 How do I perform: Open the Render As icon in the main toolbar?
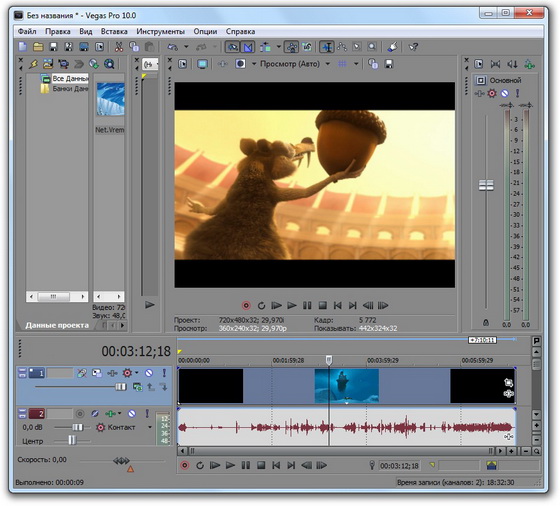[84, 46]
